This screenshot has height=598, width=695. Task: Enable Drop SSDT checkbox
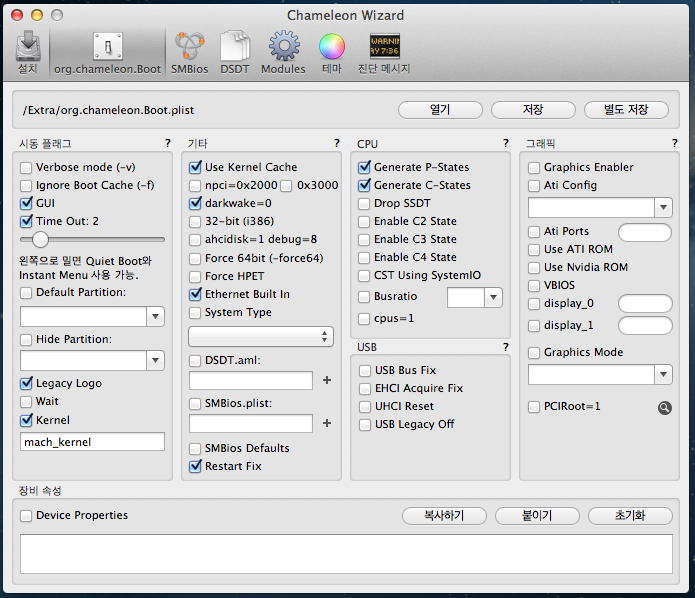pyautogui.click(x=364, y=203)
